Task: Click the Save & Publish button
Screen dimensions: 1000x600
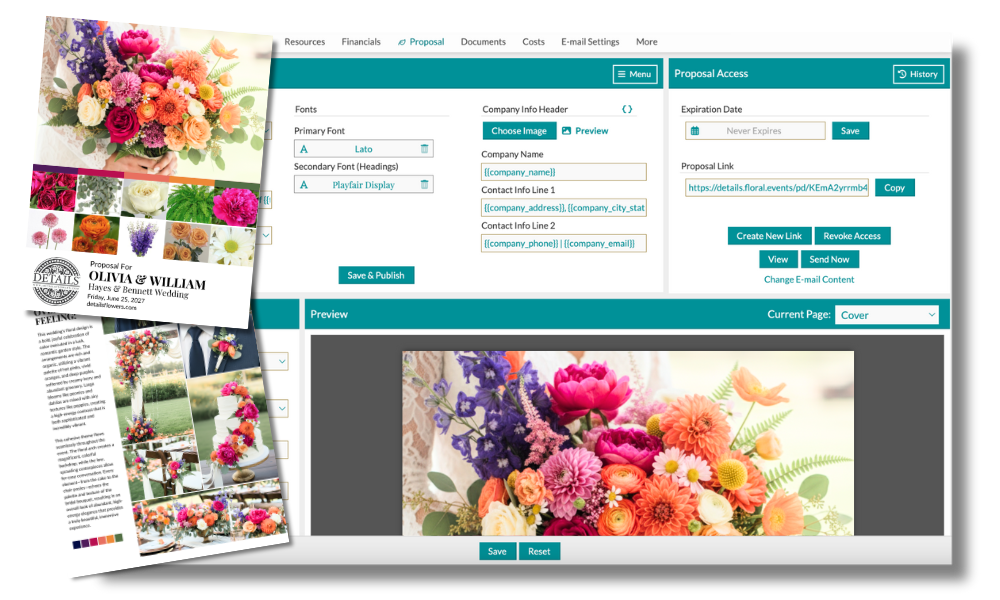Action: pyautogui.click(x=375, y=275)
